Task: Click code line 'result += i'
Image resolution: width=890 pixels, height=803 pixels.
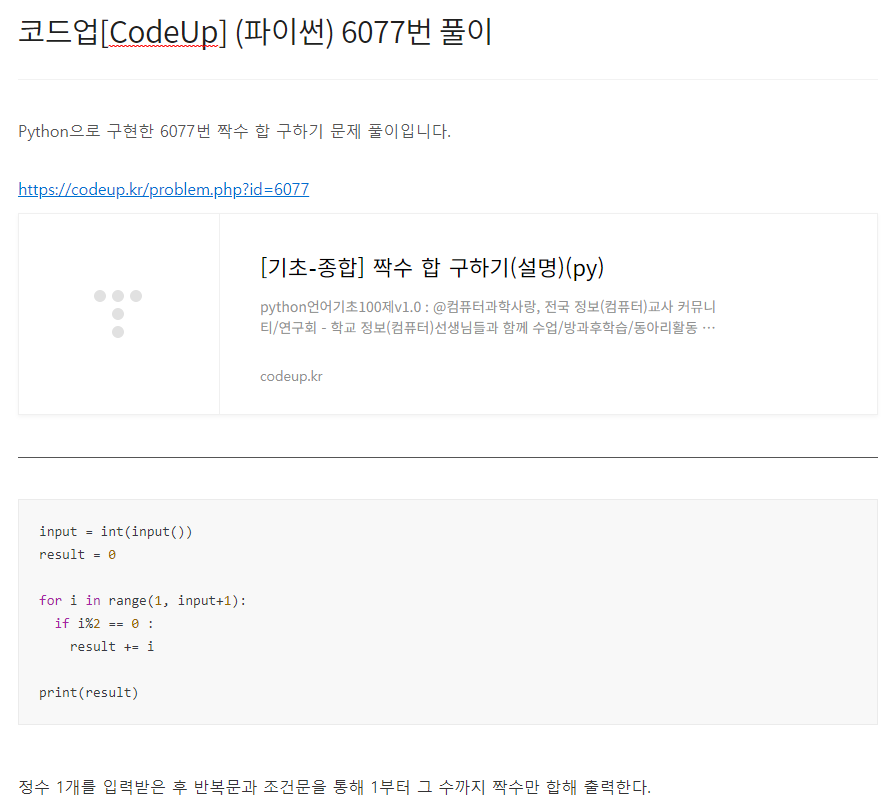Action: click(x=112, y=646)
